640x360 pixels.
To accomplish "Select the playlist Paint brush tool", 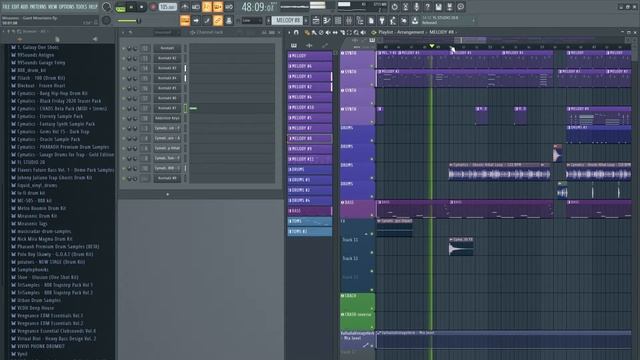I will click(x=314, y=32).
